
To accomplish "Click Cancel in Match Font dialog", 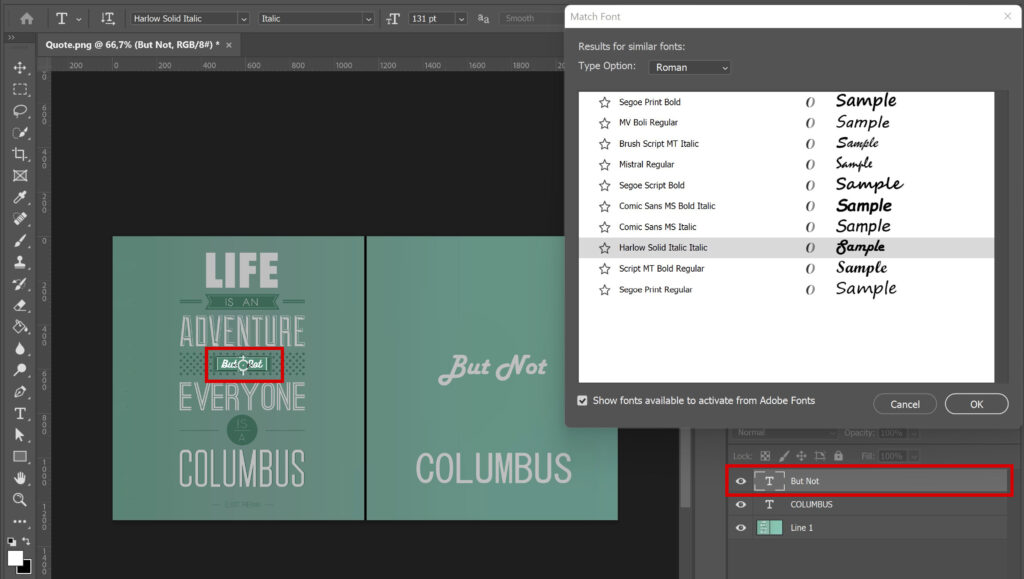I will pyautogui.click(x=904, y=404).
